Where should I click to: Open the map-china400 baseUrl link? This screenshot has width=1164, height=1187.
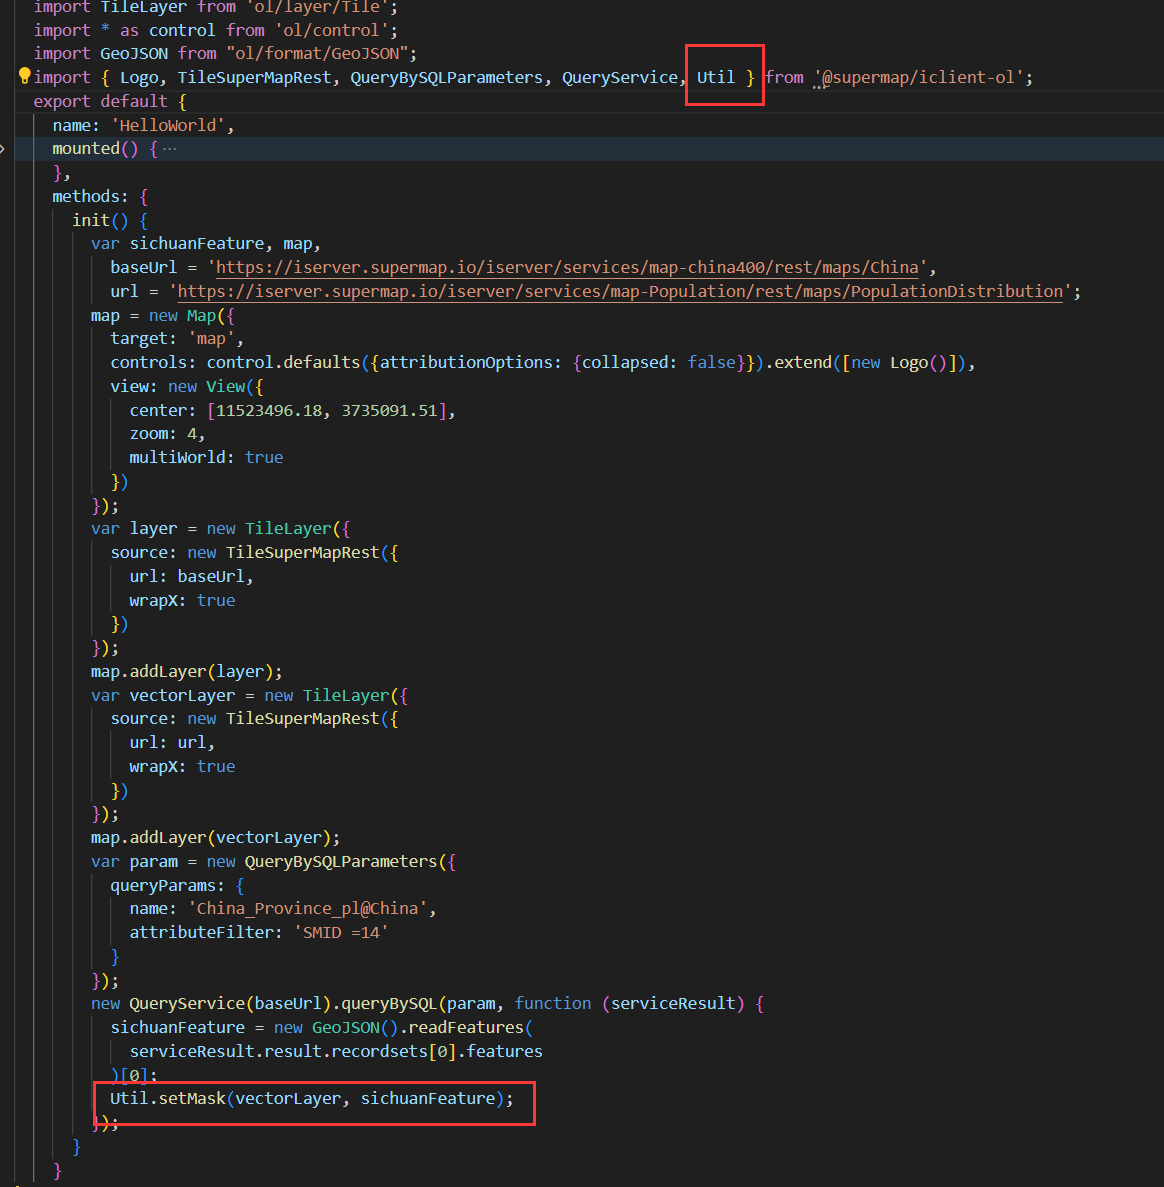[567, 268]
